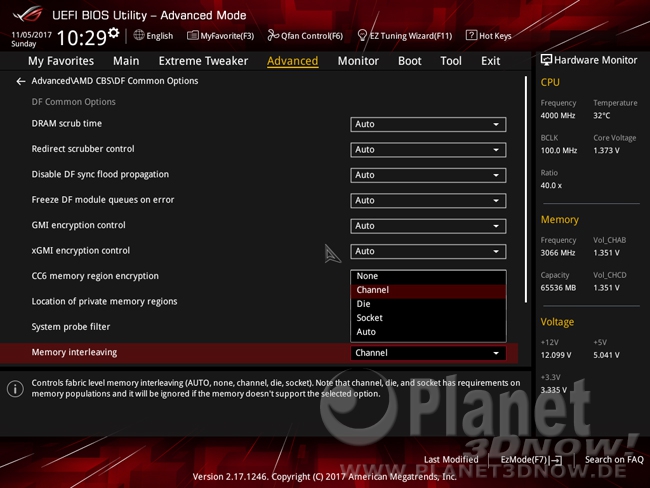Screen dimensions: 650x488
Task: Open GMI encryption control dropdown
Action: coord(428,226)
